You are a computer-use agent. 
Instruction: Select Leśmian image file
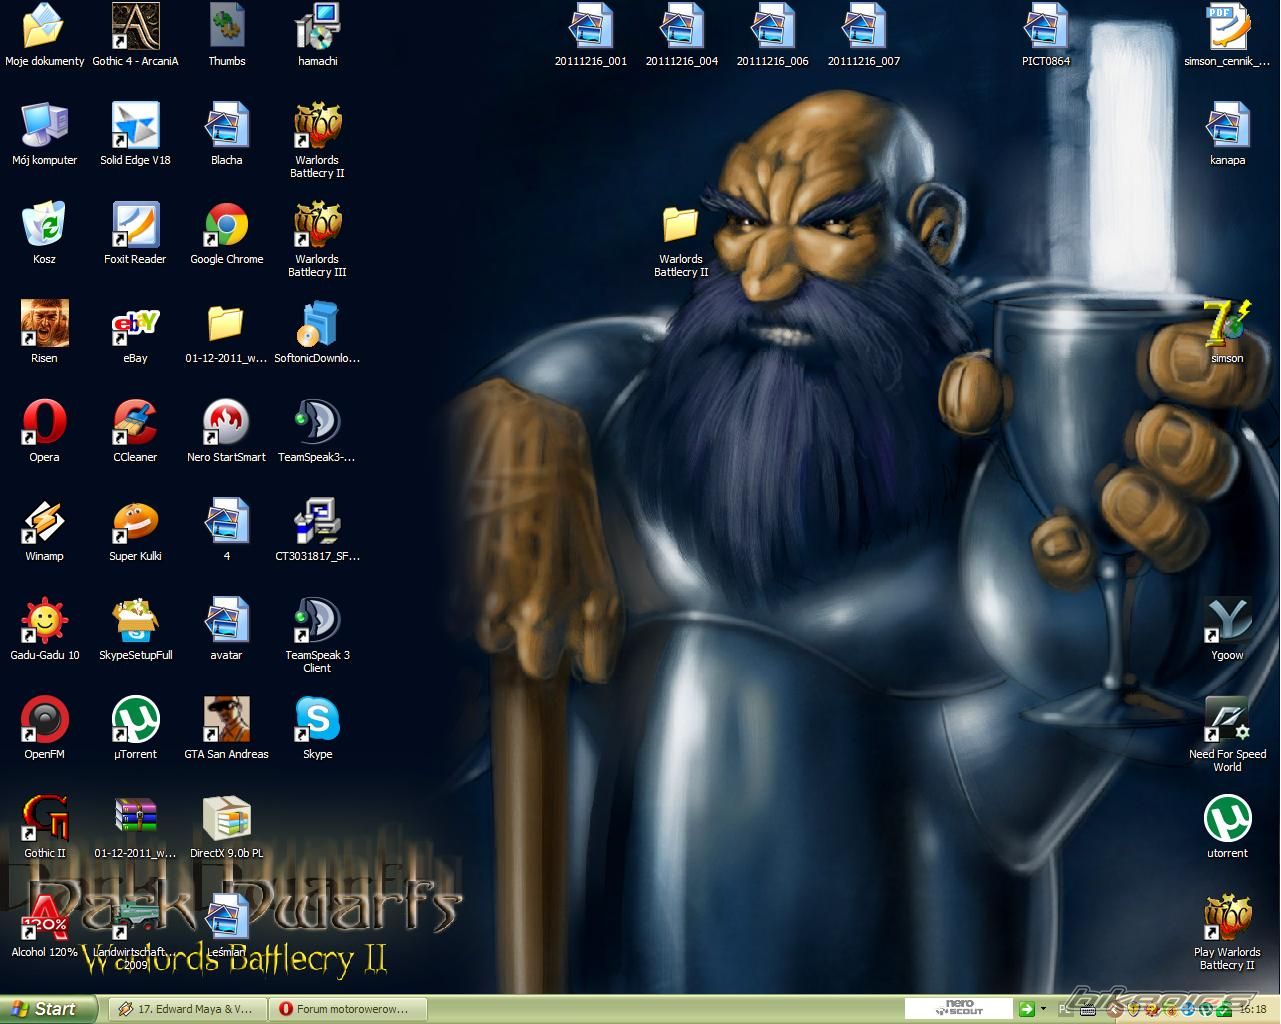pyautogui.click(x=227, y=918)
